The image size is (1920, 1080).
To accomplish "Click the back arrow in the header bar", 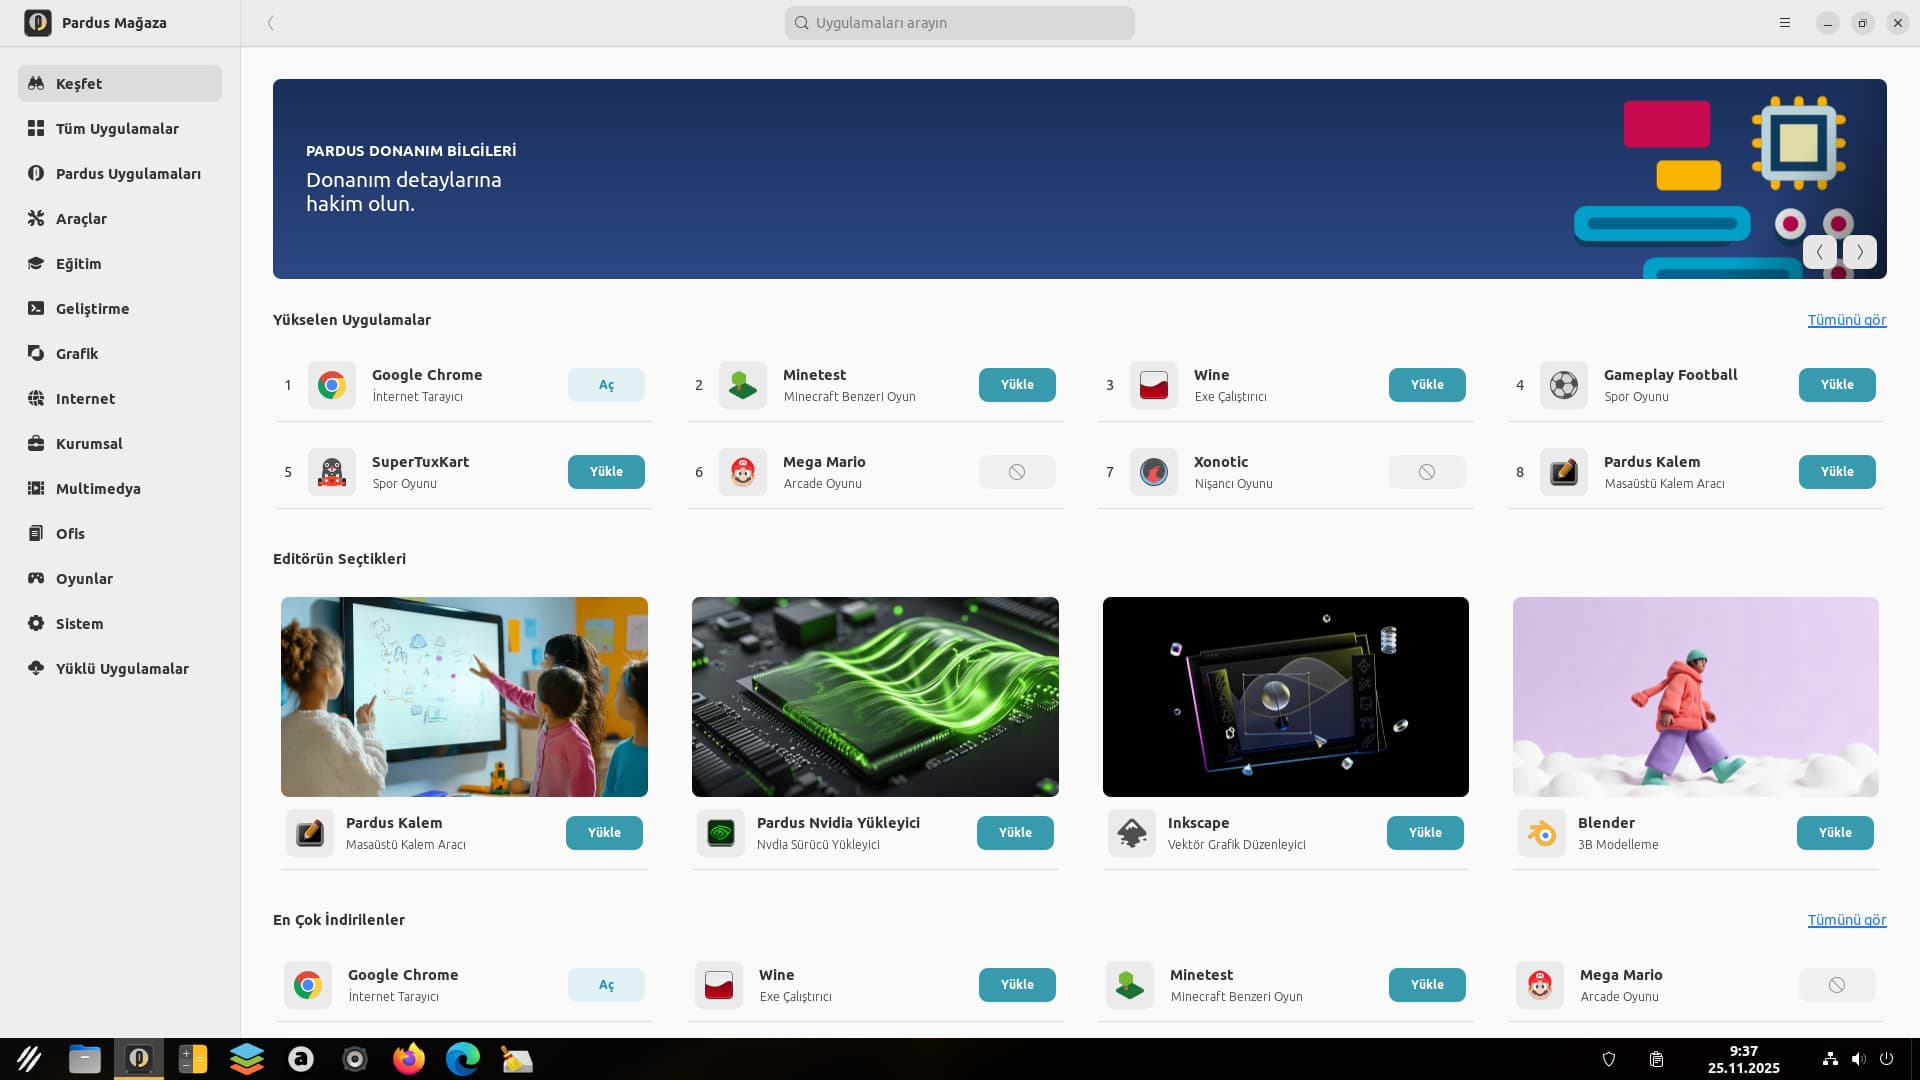I will click(270, 23).
